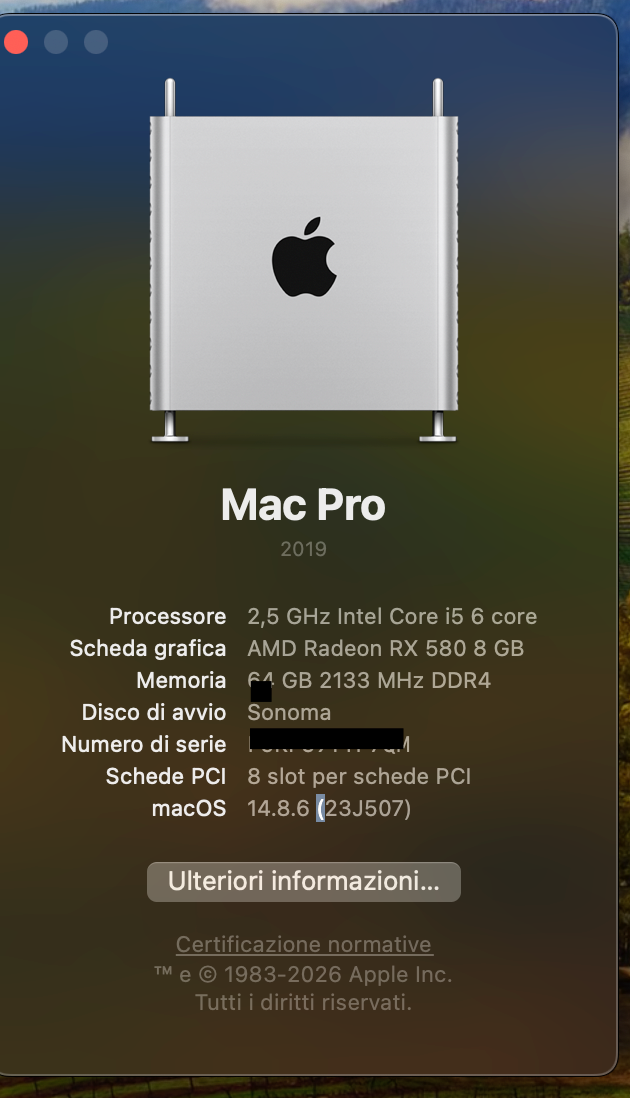Click the 2019 model year text

[303, 549]
